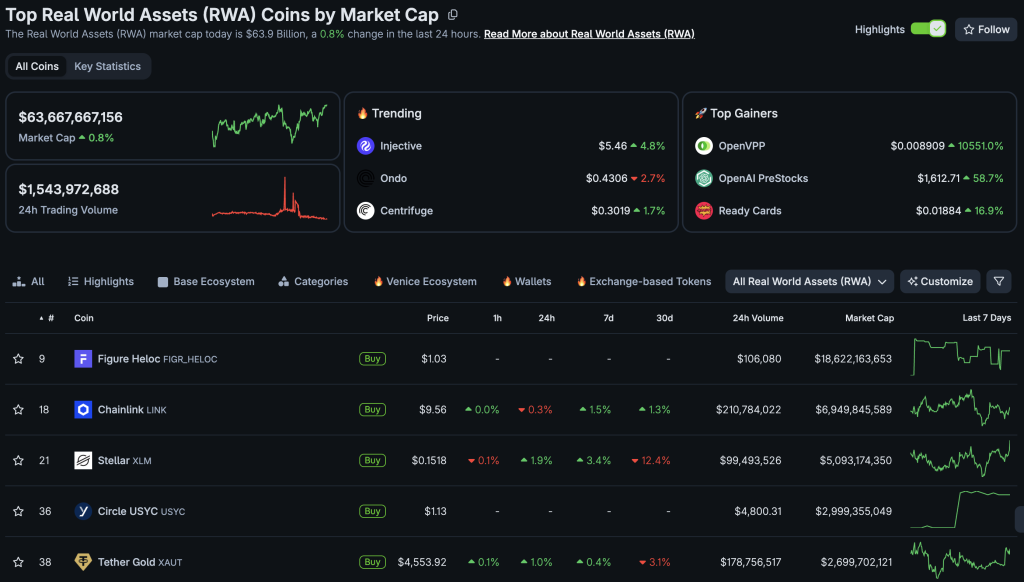Click the OpenAI PreStocks icon in Top Gainers

point(704,178)
